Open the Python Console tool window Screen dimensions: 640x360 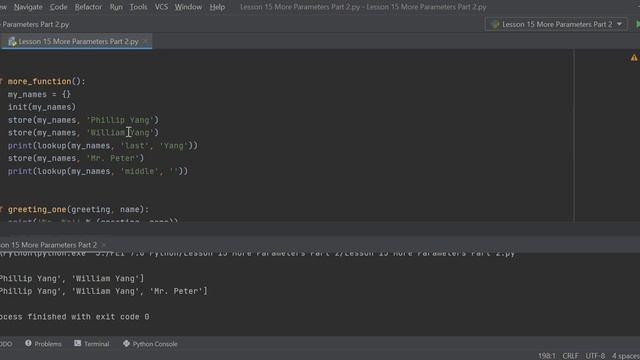click(150, 344)
